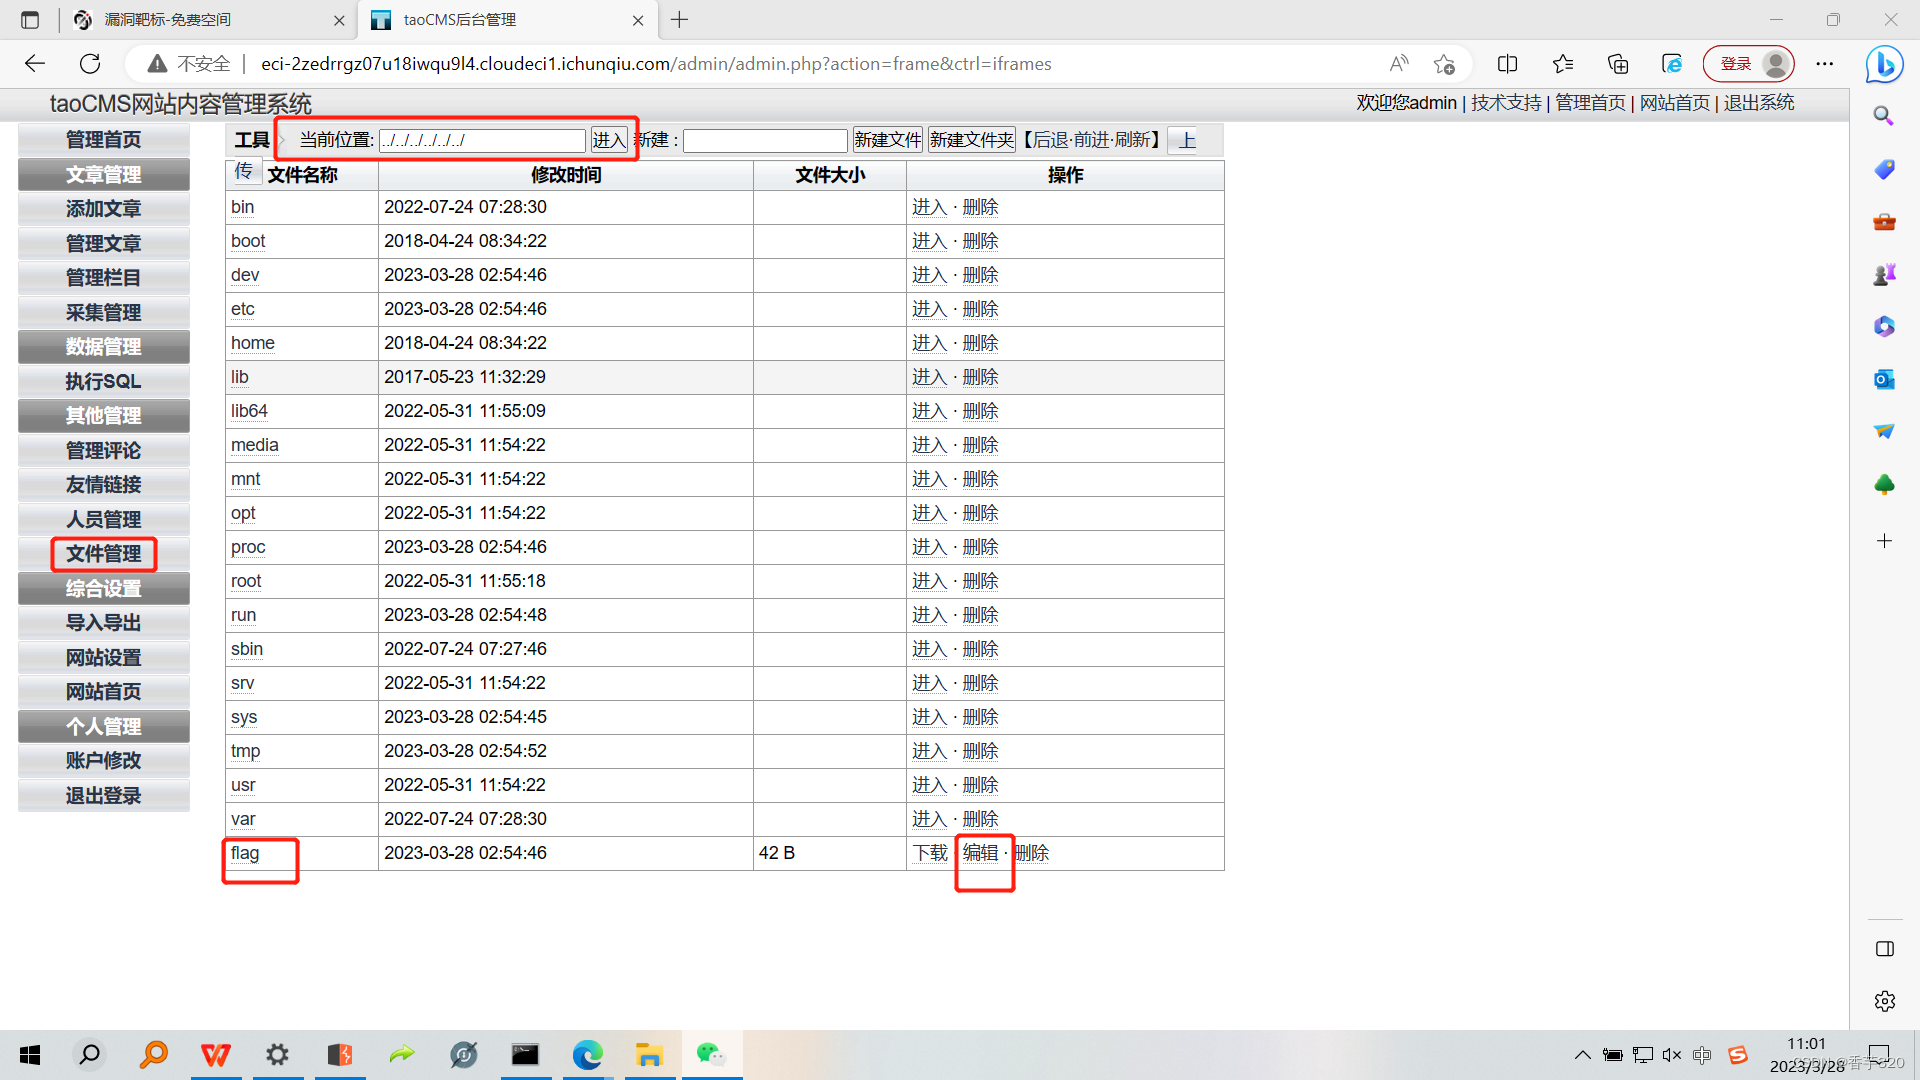Open Microsoft Edge from the taskbar

[x=588, y=1055]
